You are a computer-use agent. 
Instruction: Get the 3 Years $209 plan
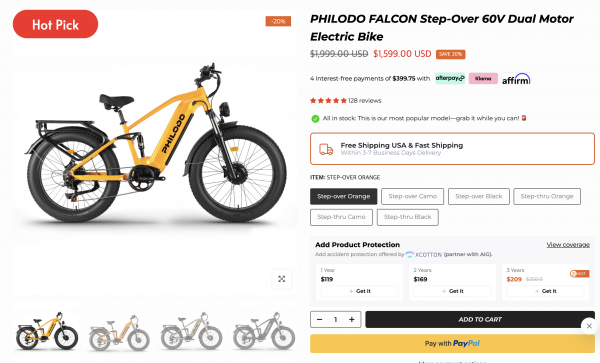545,291
